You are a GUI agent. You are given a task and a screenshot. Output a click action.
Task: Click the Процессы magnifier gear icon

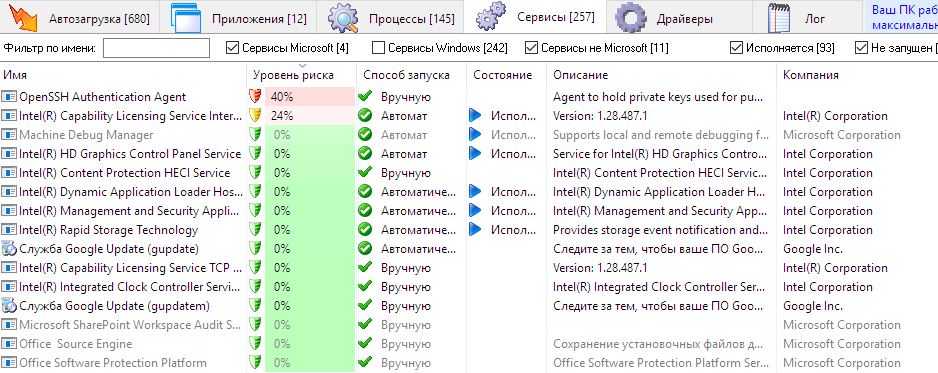click(x=343, y=18)
